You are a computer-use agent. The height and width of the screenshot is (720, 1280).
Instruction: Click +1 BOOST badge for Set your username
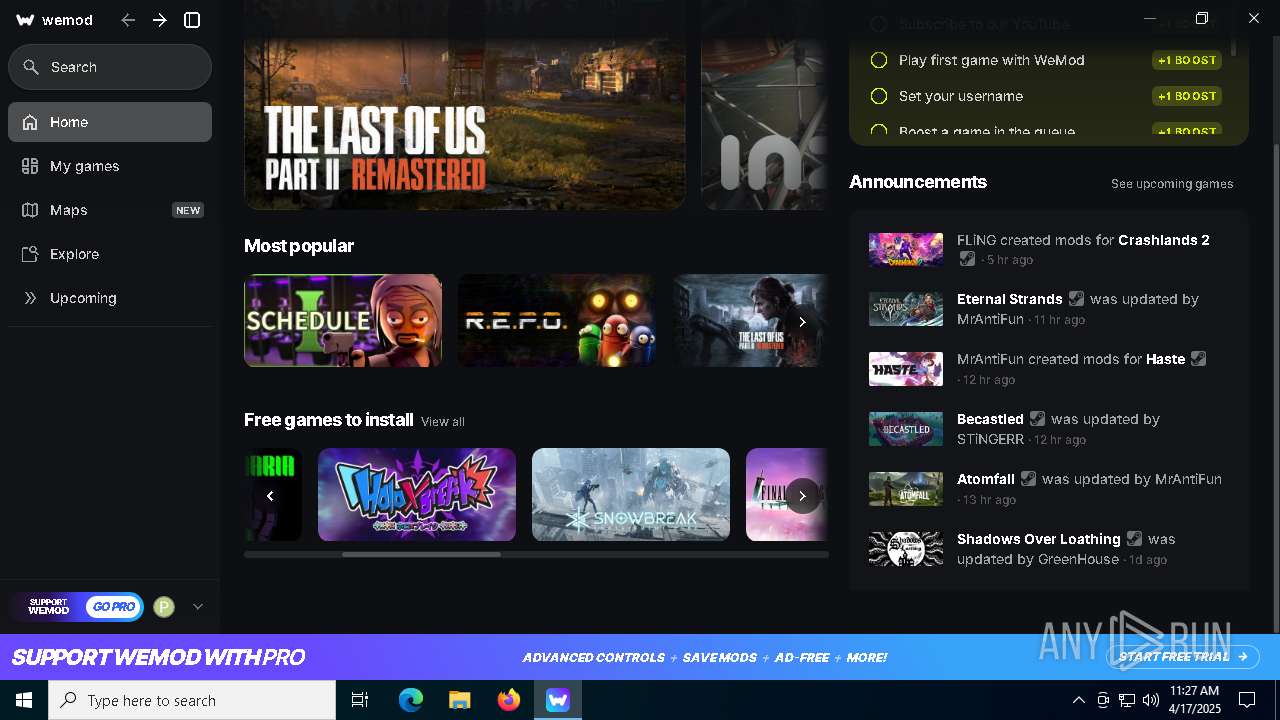pyautogui.click(x=1187, y=96)
